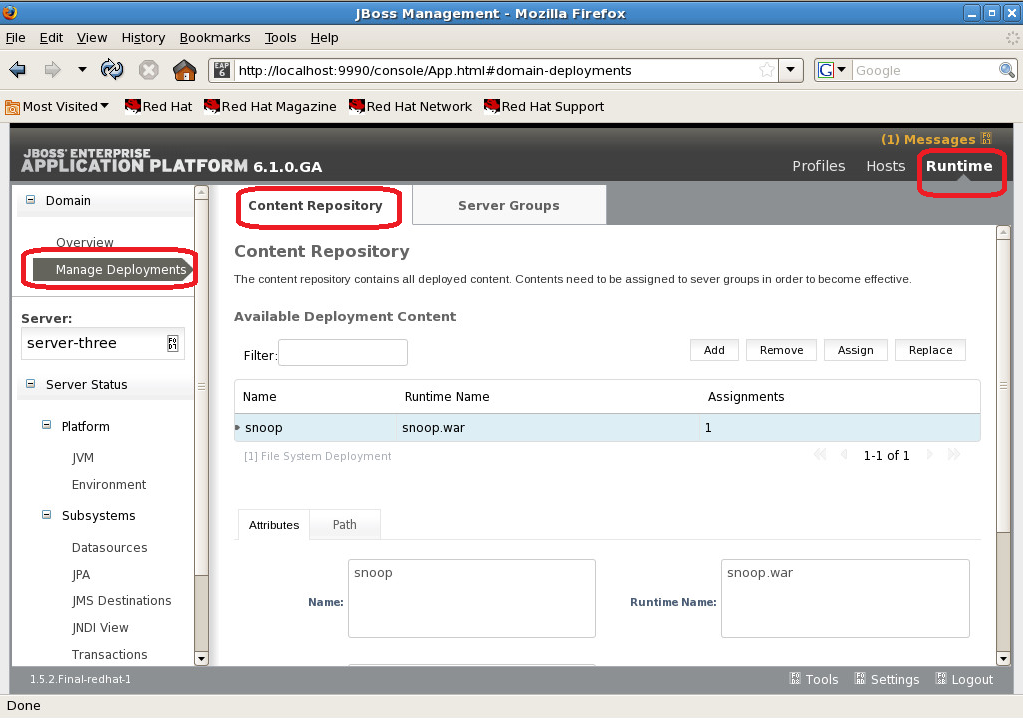1023x718 pixels.
Task: Open the Transactions subsystem
Action: pos(110,654)
